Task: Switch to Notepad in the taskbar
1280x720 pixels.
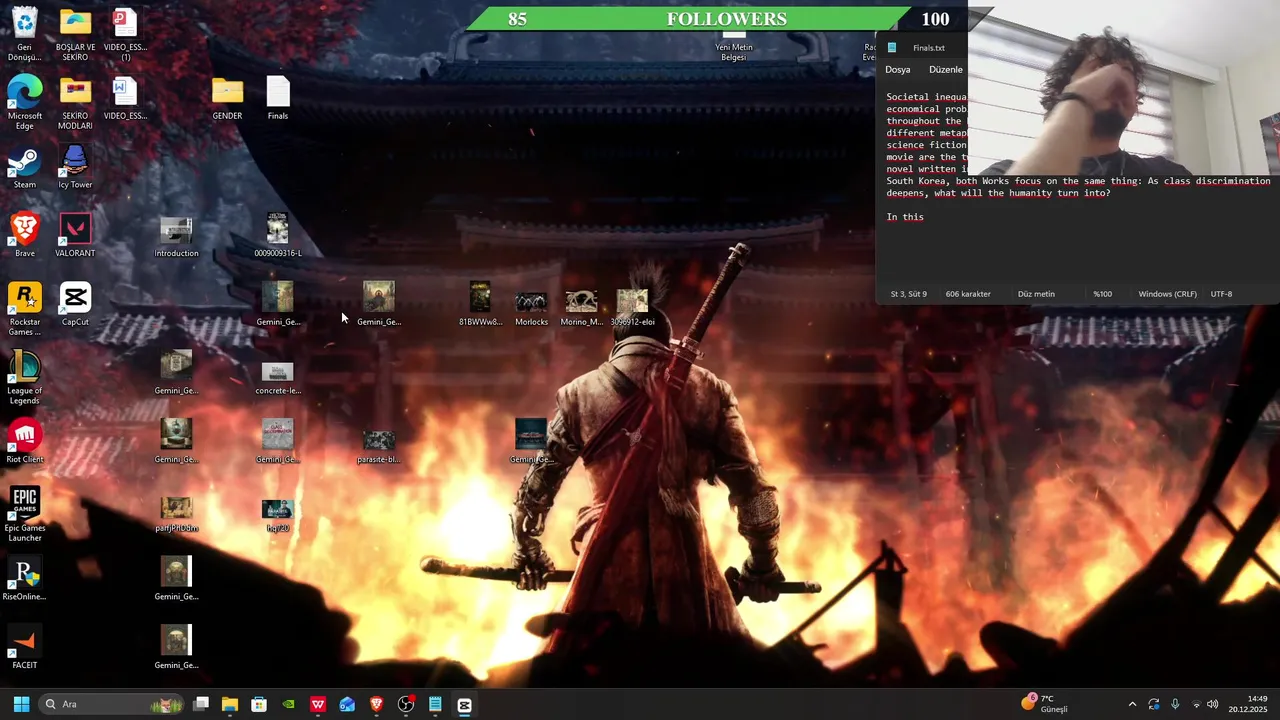Action: (435, 704)
